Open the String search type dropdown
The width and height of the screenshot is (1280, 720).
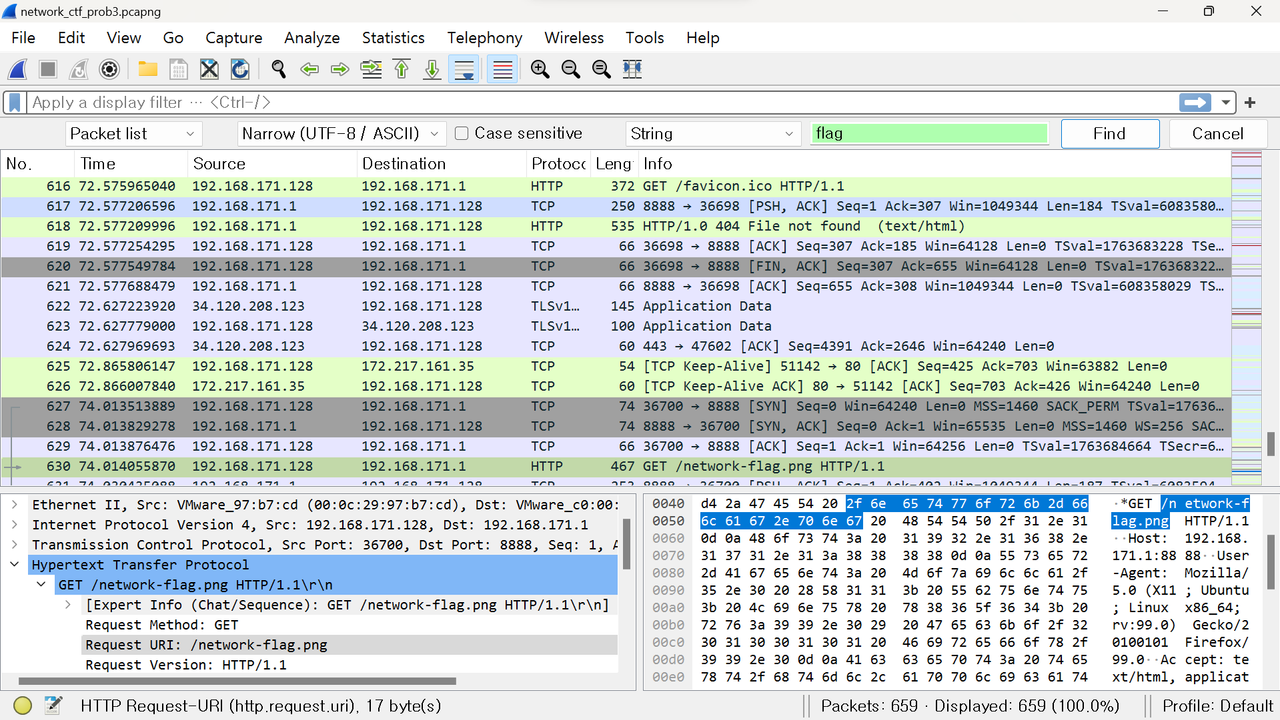click(x=714, y=134)
